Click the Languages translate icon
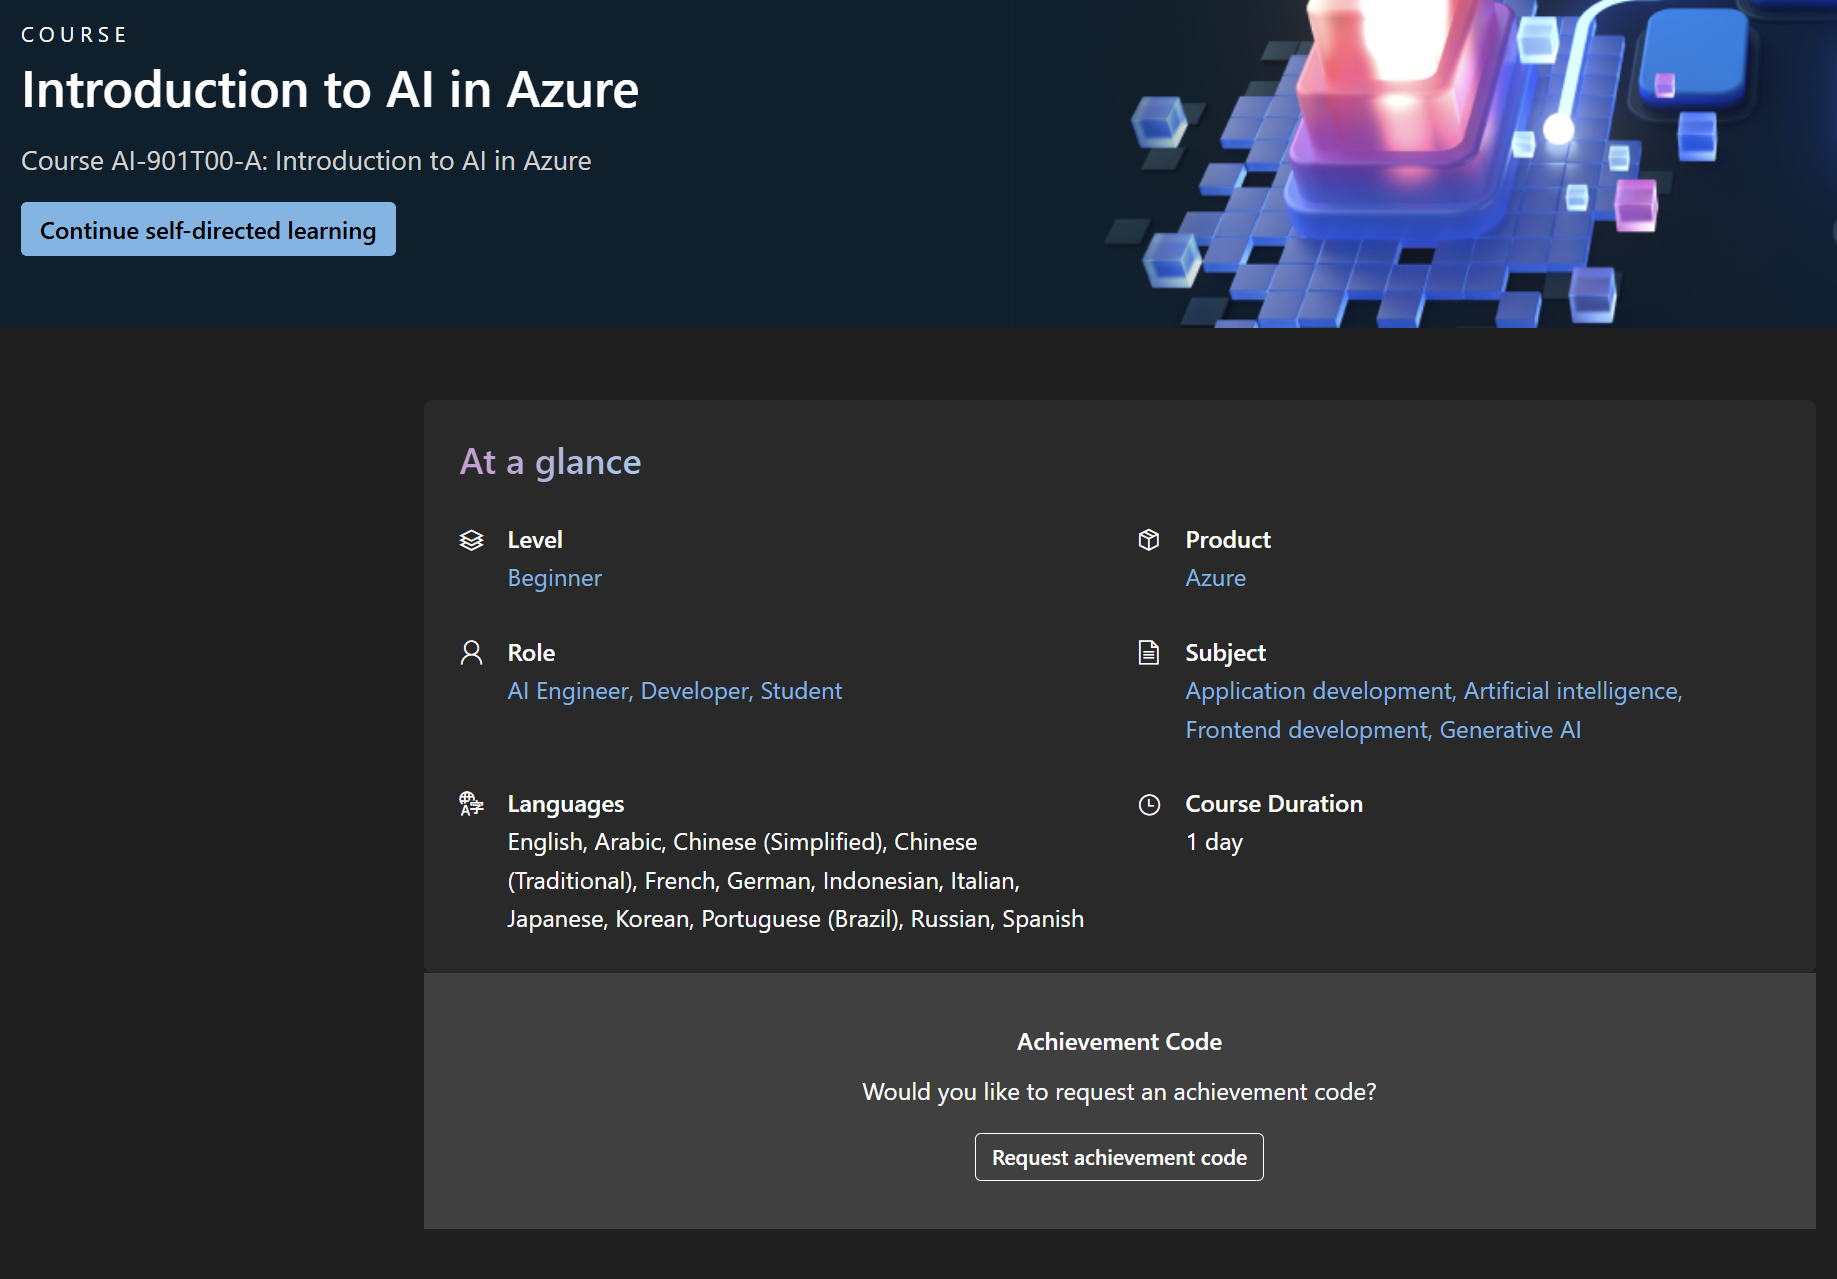This screenshot has height=1279, width=1837. 471,804
